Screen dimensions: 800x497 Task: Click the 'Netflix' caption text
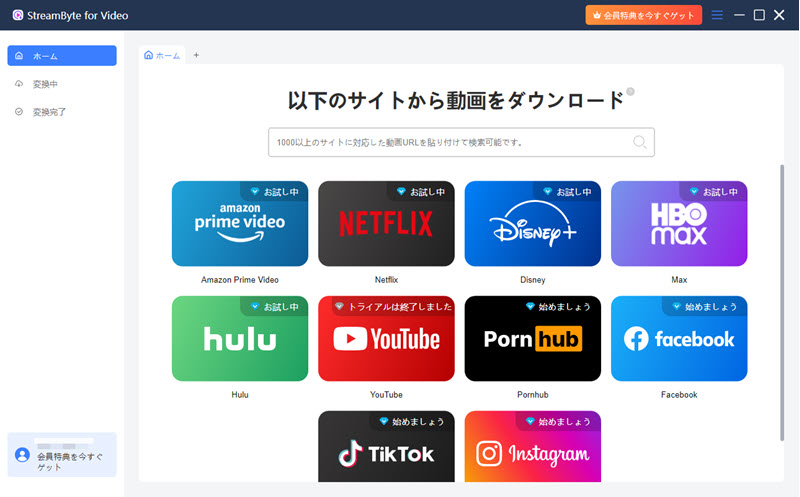(386, 280)
